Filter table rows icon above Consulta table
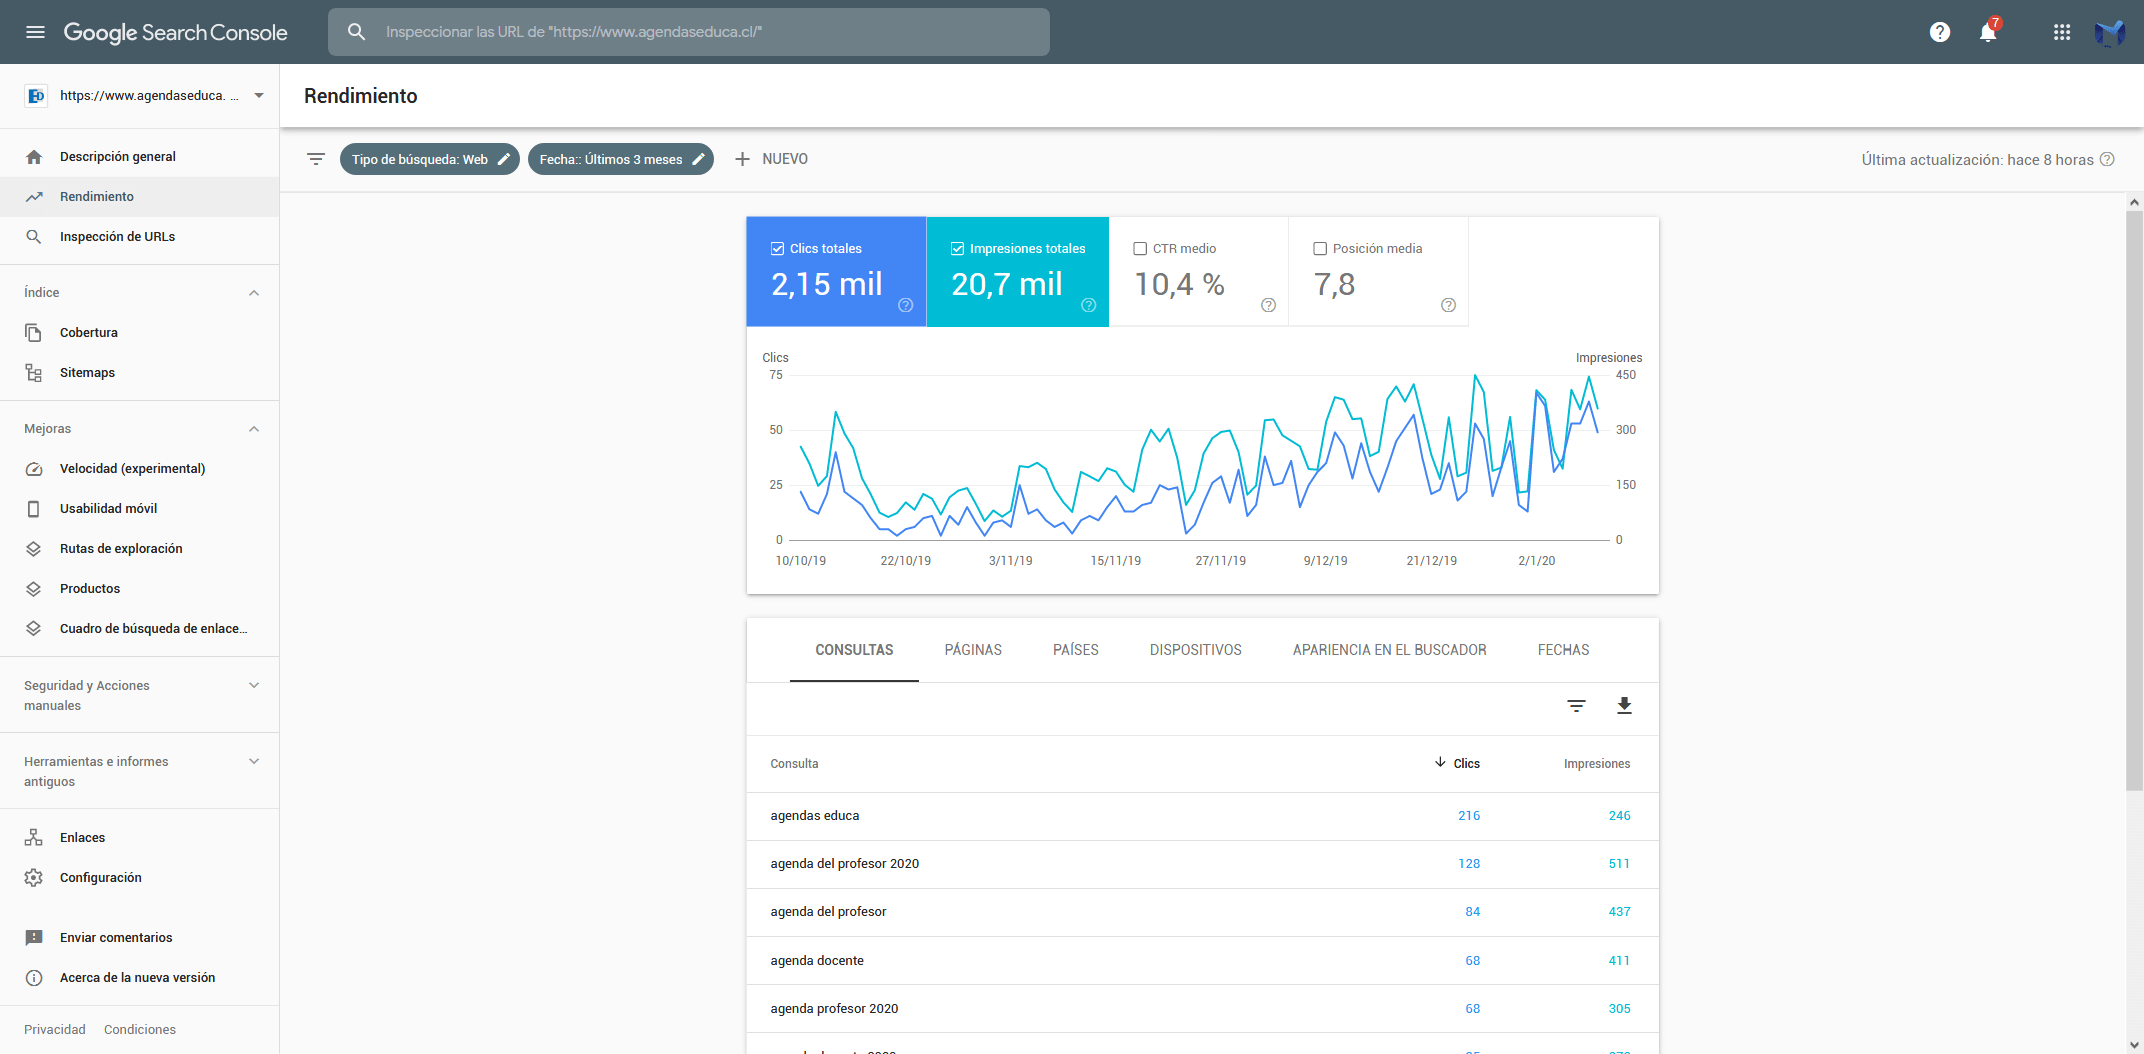 tap(1576, 706)
